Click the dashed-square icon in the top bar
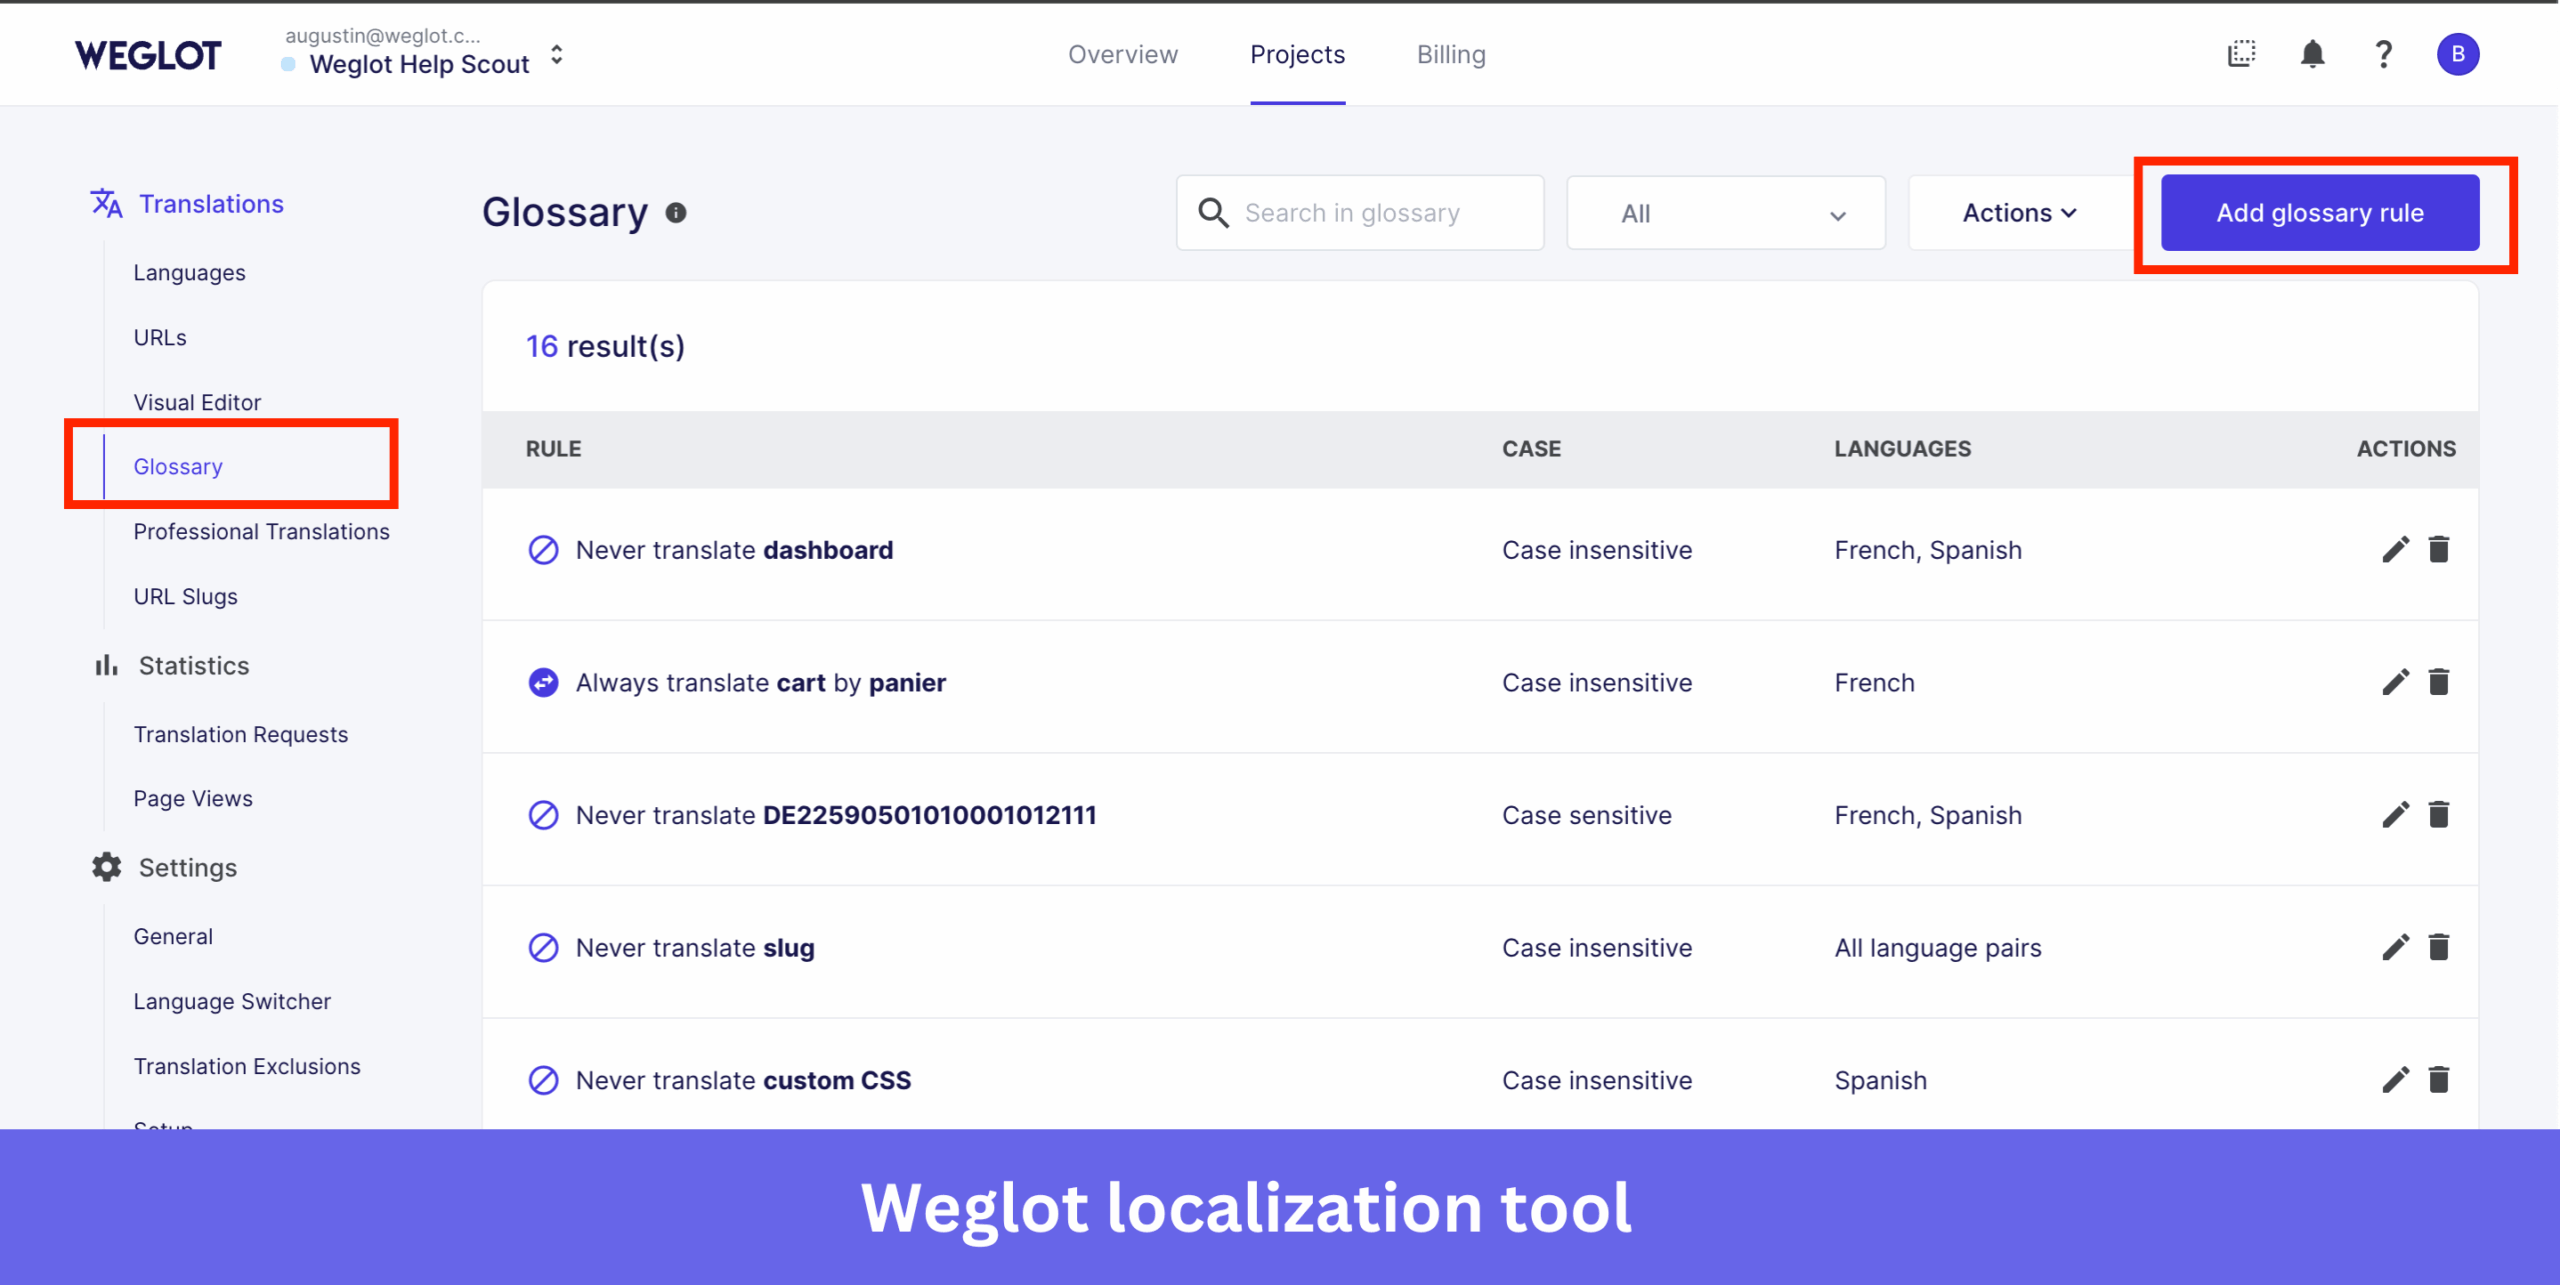This screenshot has height=1285, width=2560. pyautogui.click(x=2242, y=54)
